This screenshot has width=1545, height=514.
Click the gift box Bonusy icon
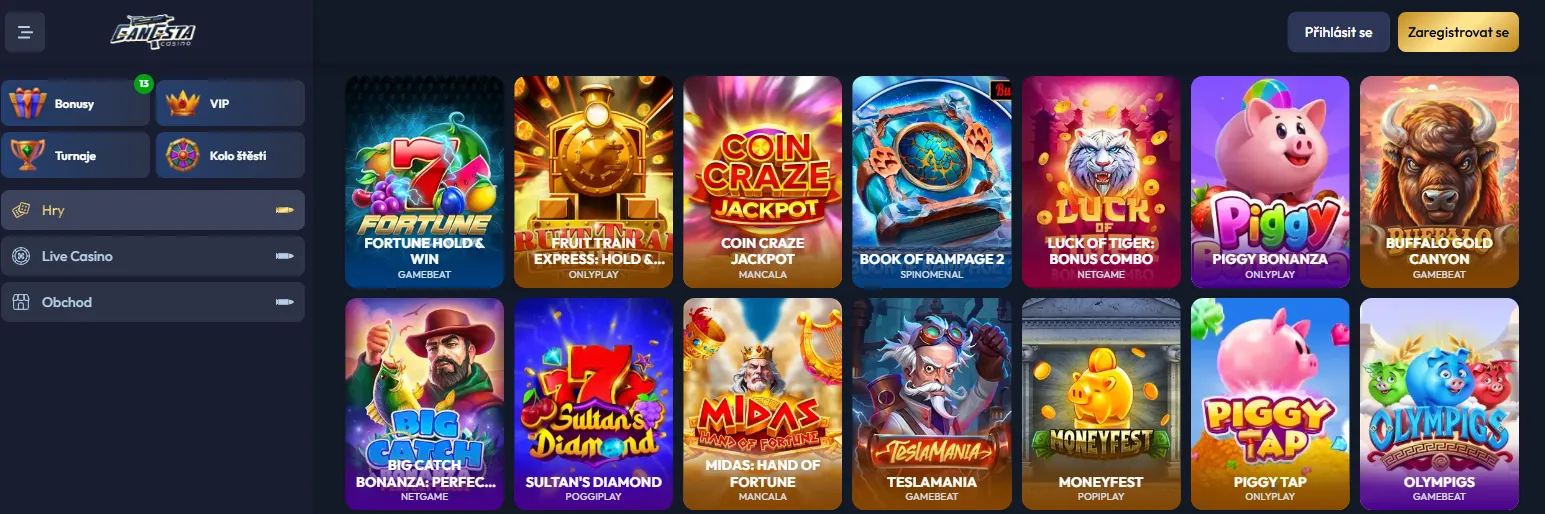(28, 103)
